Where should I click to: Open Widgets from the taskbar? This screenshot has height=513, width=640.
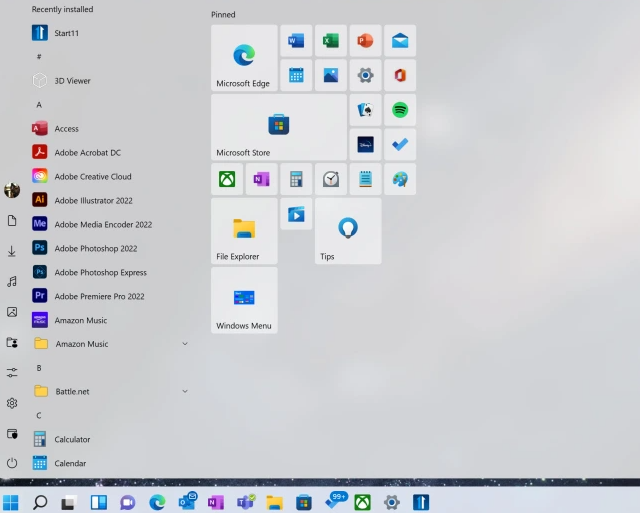click(99, 502)
